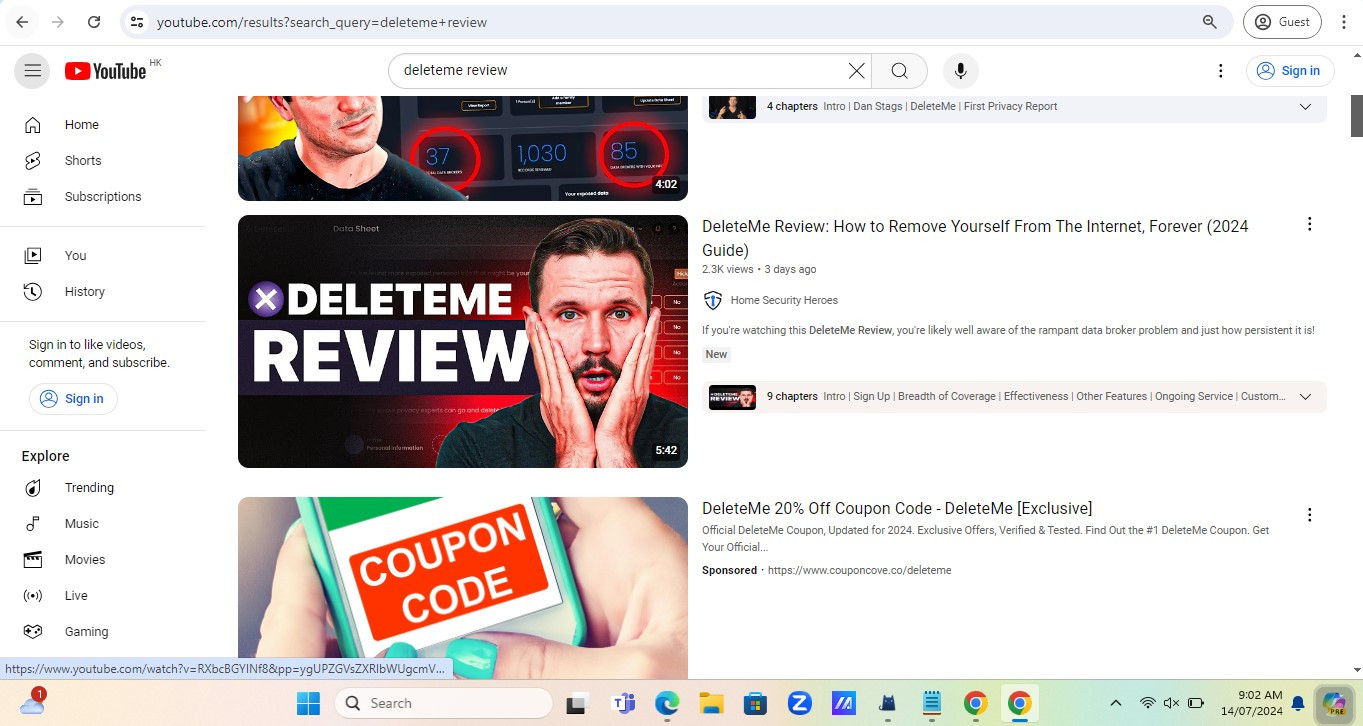The height and width of the screenshot is (726, 1363).
Task: Go to YouTube home via the logo
Action: (106, 71)
